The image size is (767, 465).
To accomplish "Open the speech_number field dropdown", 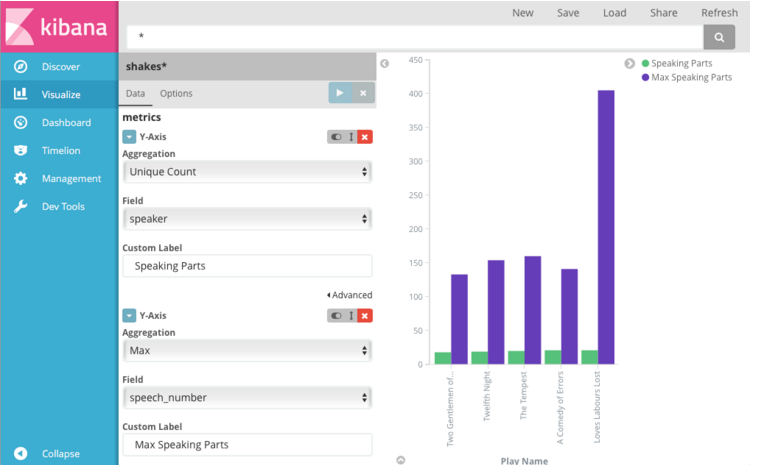I will (x=247, y=398).
